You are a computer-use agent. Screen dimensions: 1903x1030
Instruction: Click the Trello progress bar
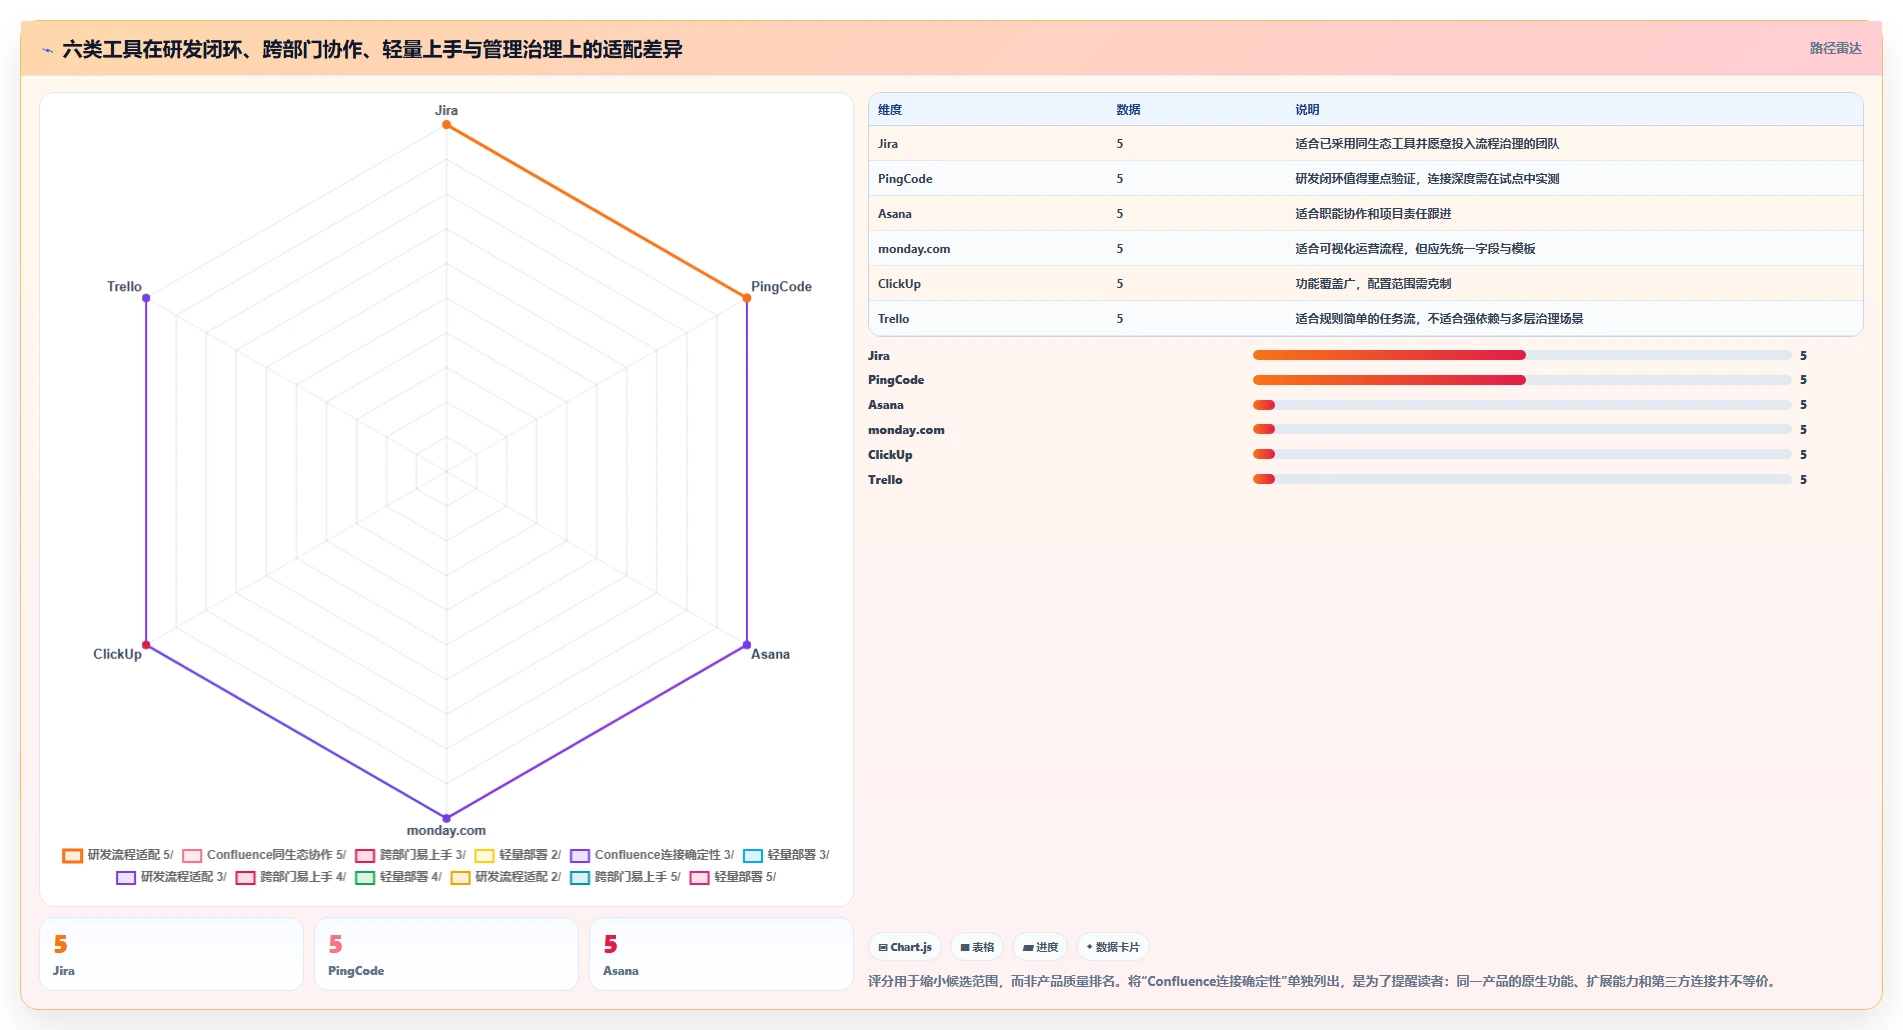click(x=1522, y=479)
